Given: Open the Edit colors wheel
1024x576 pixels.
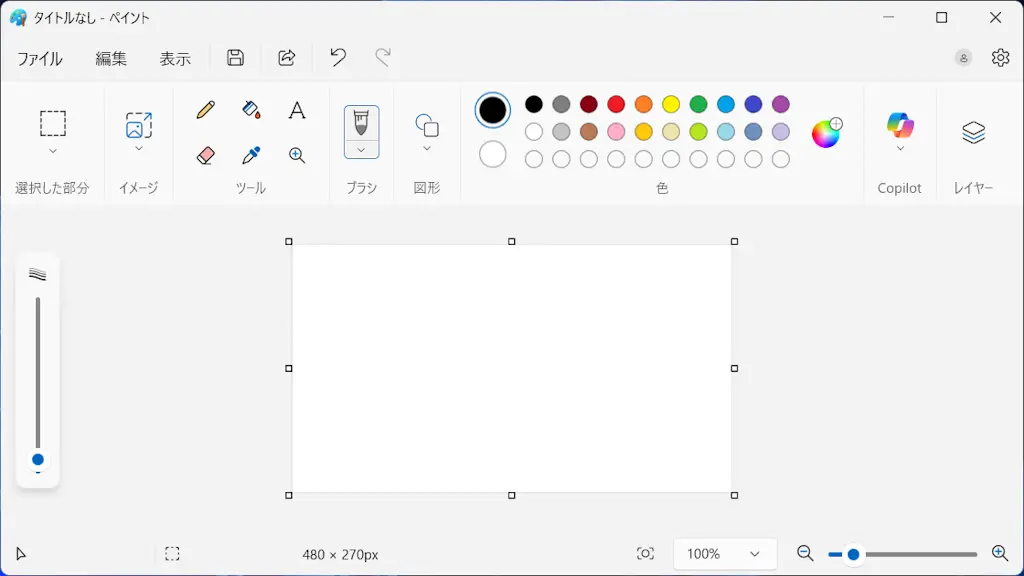Looking at the screenshot, I should [x=826, y=132].
